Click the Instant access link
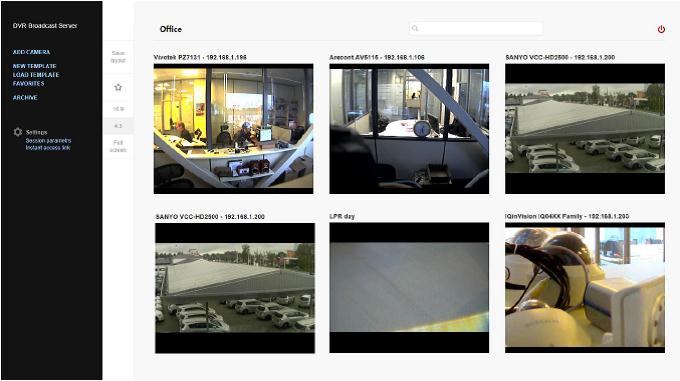 [x=48, y=148]
